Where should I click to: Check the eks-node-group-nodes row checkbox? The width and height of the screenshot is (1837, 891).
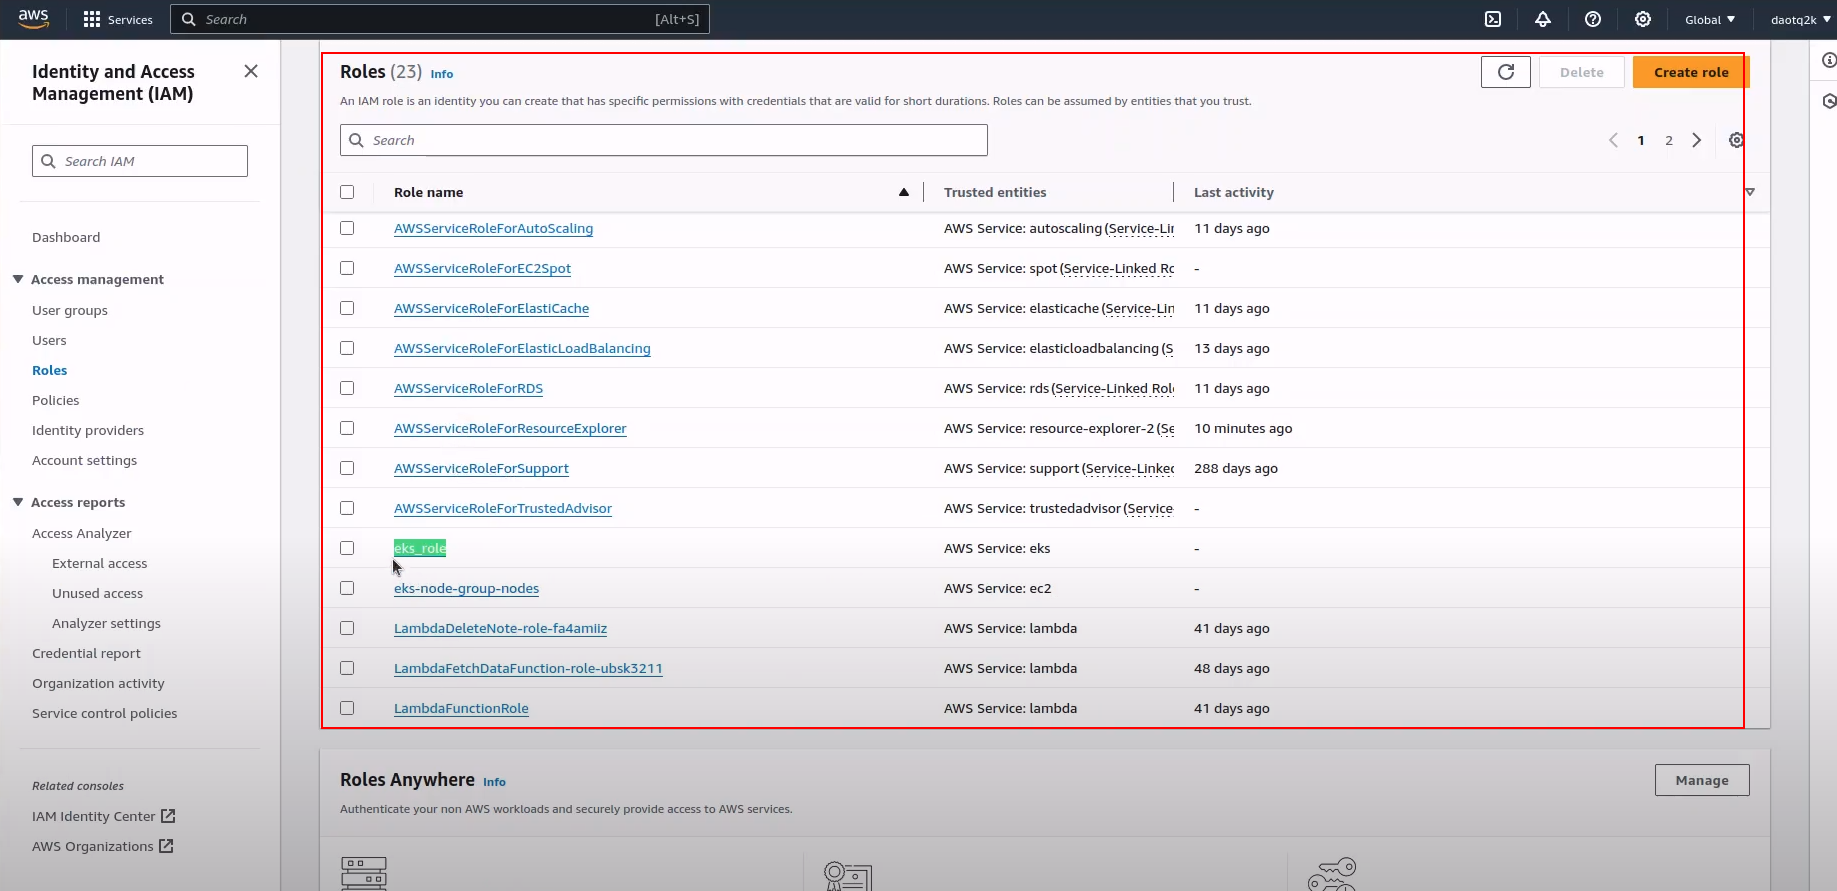pos(347,588)
